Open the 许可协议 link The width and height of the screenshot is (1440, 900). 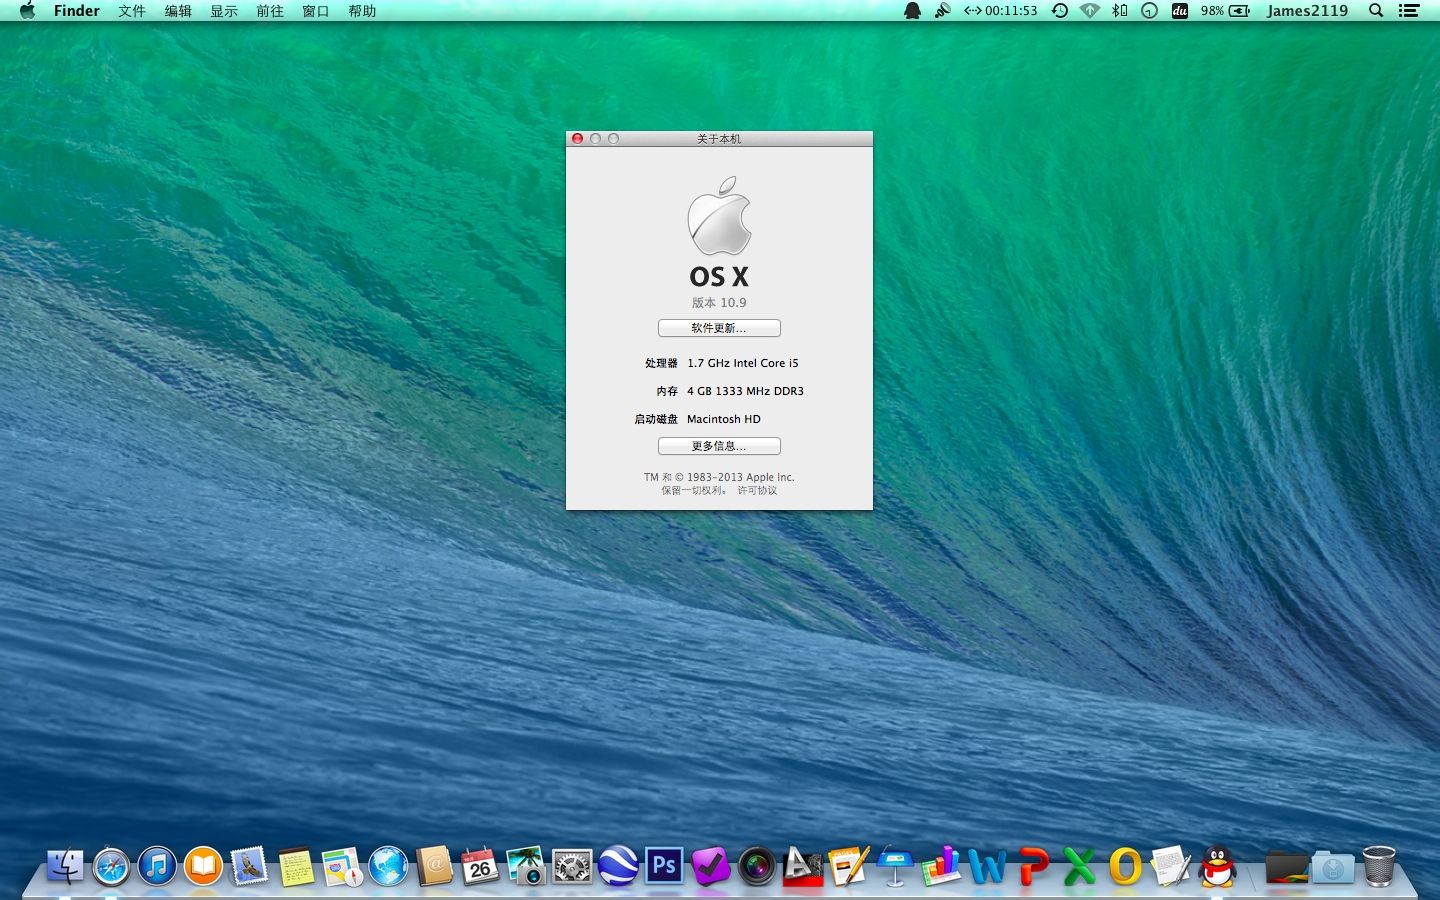coord(757,490)
